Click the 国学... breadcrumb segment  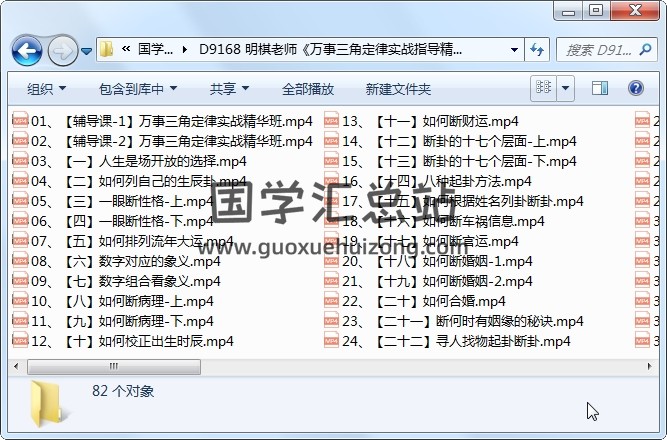[x=155, y=50]
